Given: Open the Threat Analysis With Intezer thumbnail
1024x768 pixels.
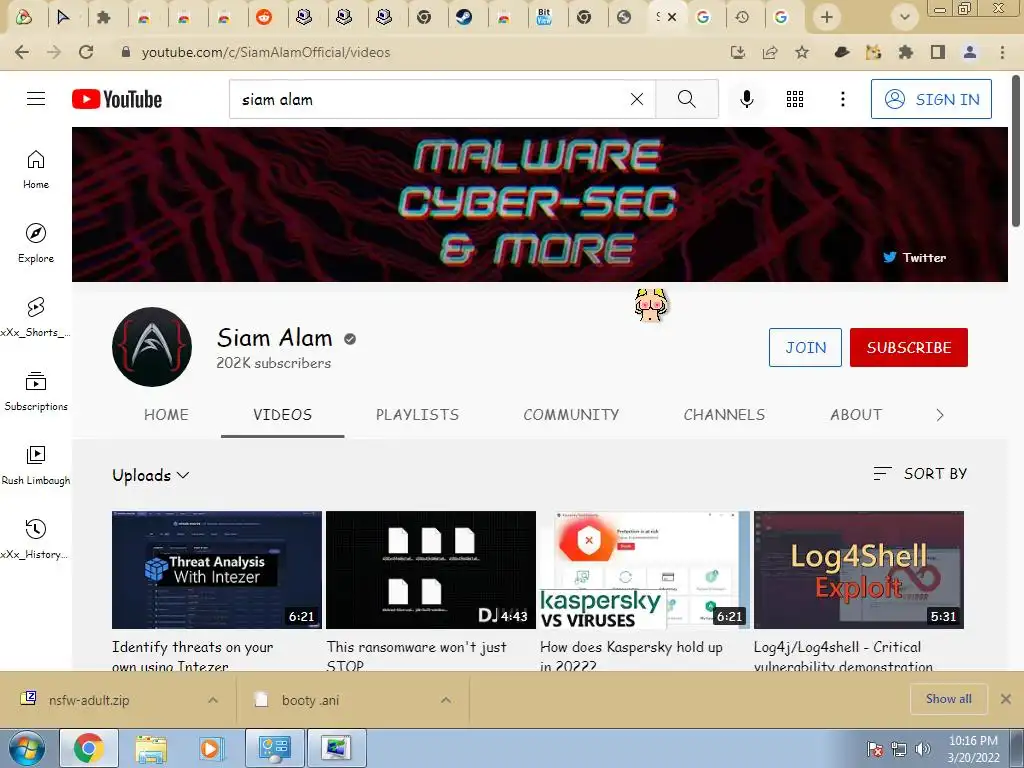Looking at the screenshot, I should coord(217,569).
